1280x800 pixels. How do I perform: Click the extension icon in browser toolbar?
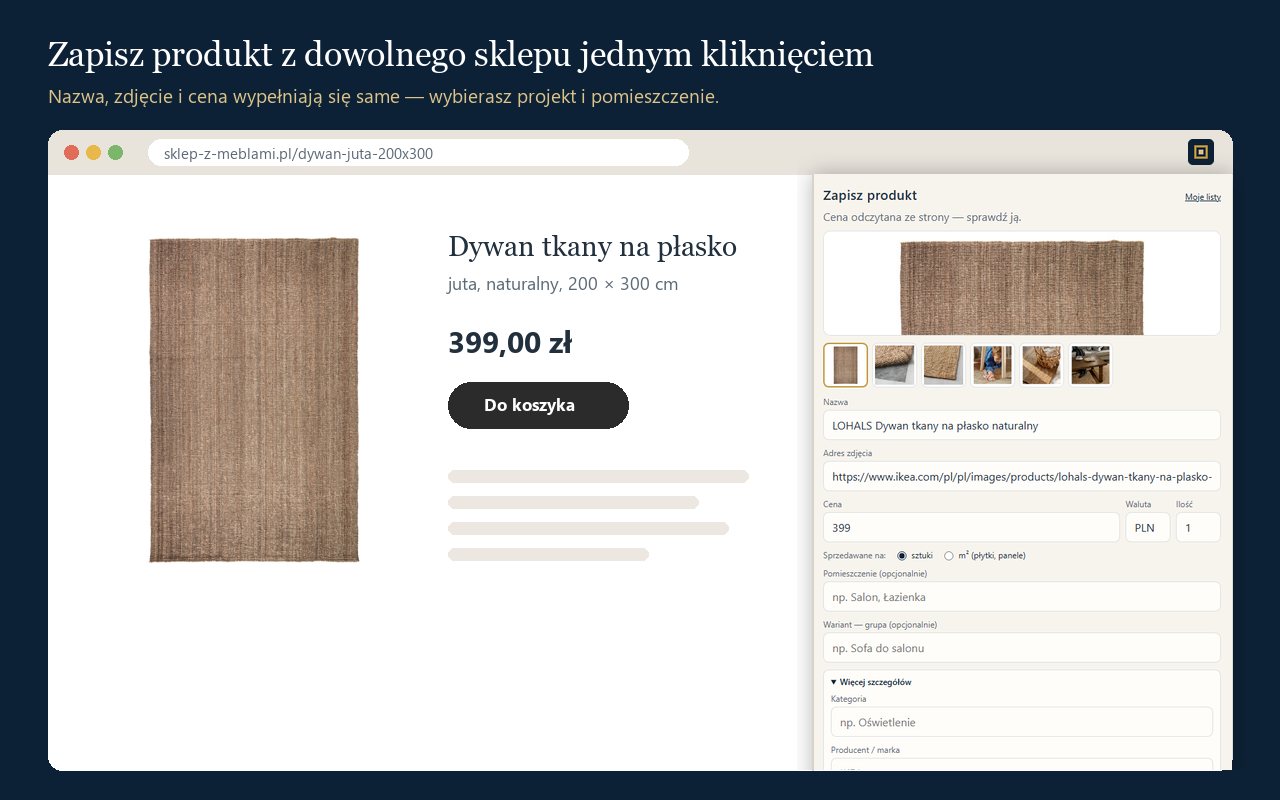pos(1201,152)
